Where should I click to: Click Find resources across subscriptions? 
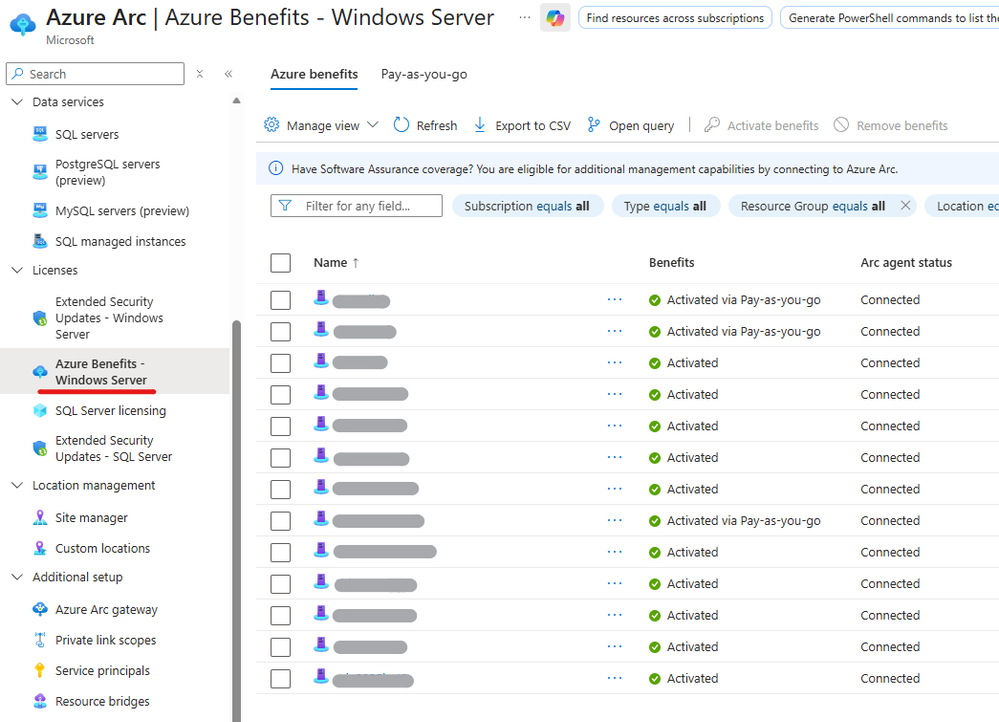point(675,18)
